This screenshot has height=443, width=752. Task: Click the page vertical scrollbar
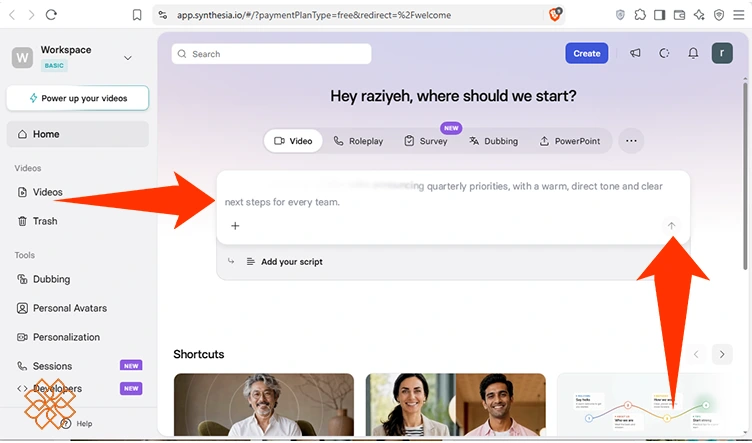[x=745, y=175]
